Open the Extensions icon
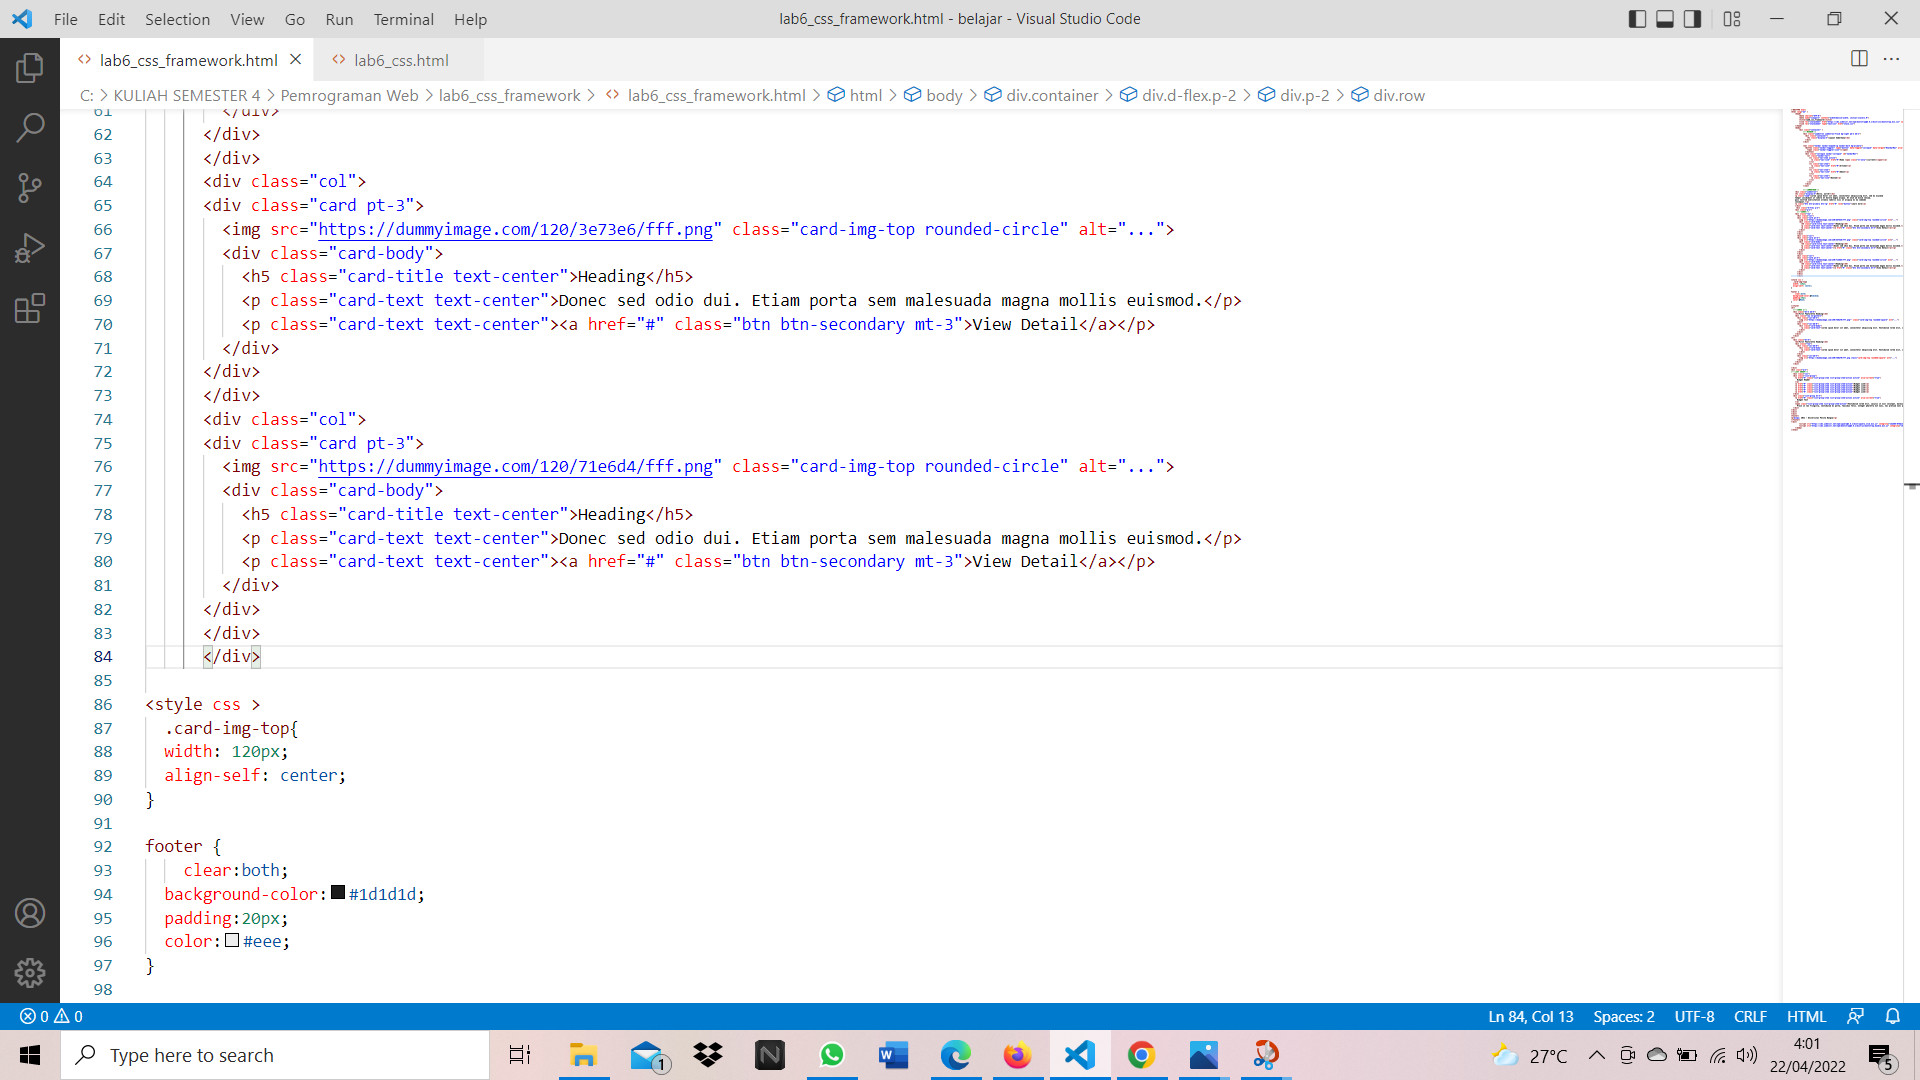The width and height of the screenshot is (1920, 1080). (x=30, y=308)
